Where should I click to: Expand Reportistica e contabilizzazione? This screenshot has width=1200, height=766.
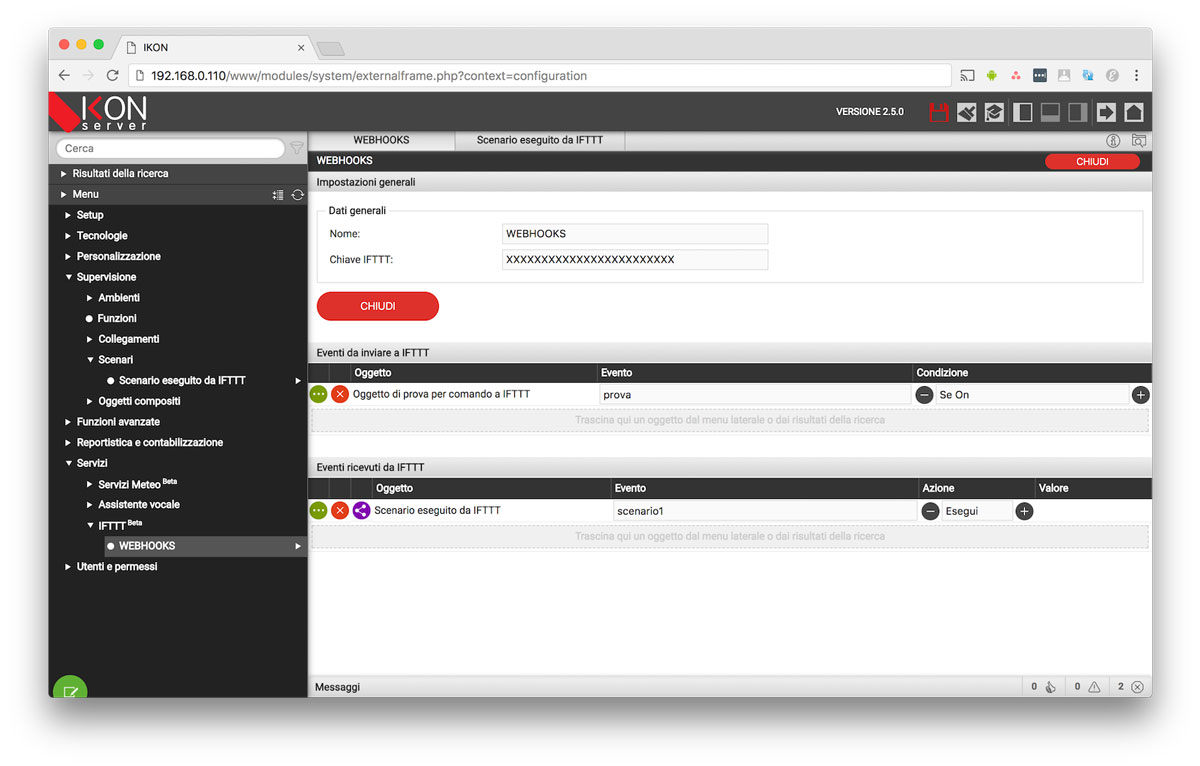68,442
